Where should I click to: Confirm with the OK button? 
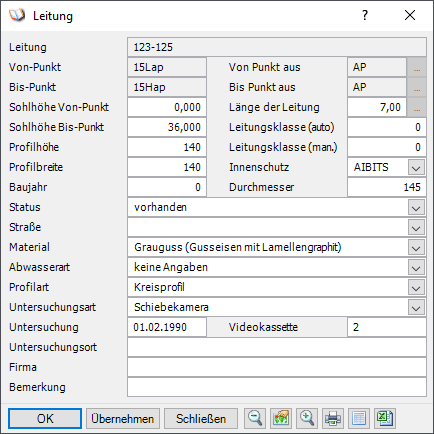pyautogui.click(x=45, y=419)
